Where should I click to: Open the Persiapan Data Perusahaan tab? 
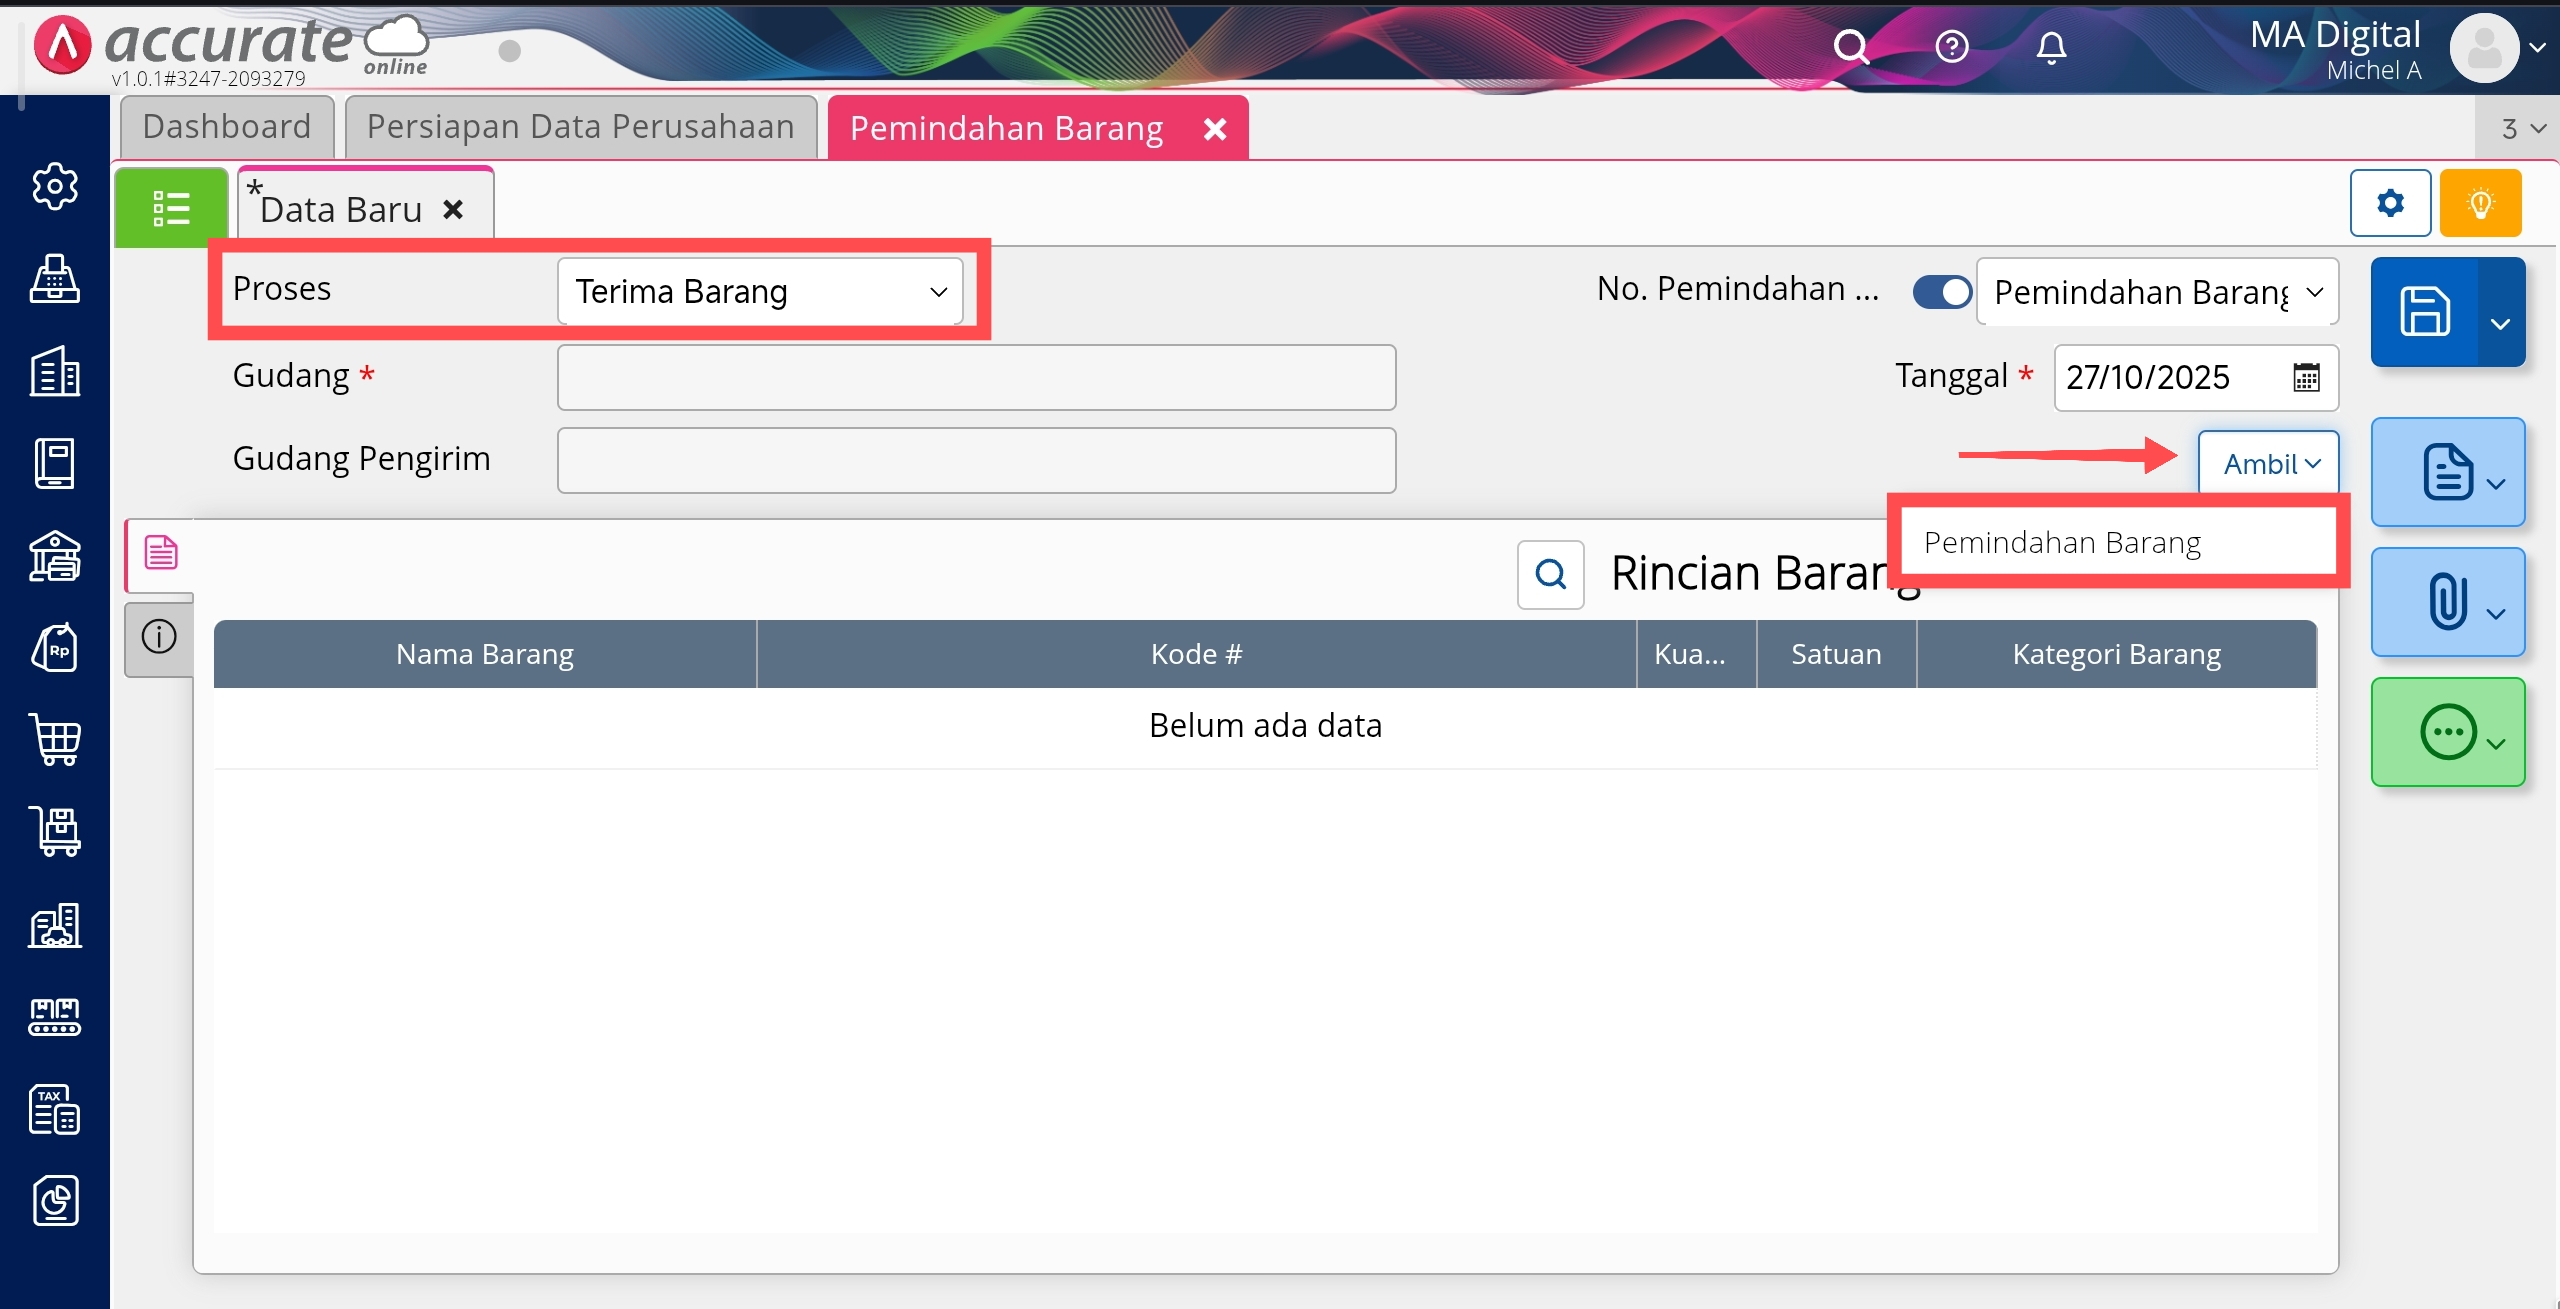(580, 127)
